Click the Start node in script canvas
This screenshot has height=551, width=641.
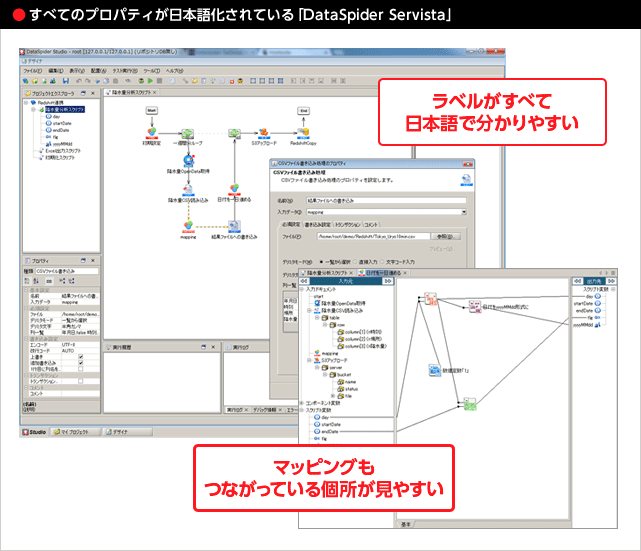152,109
